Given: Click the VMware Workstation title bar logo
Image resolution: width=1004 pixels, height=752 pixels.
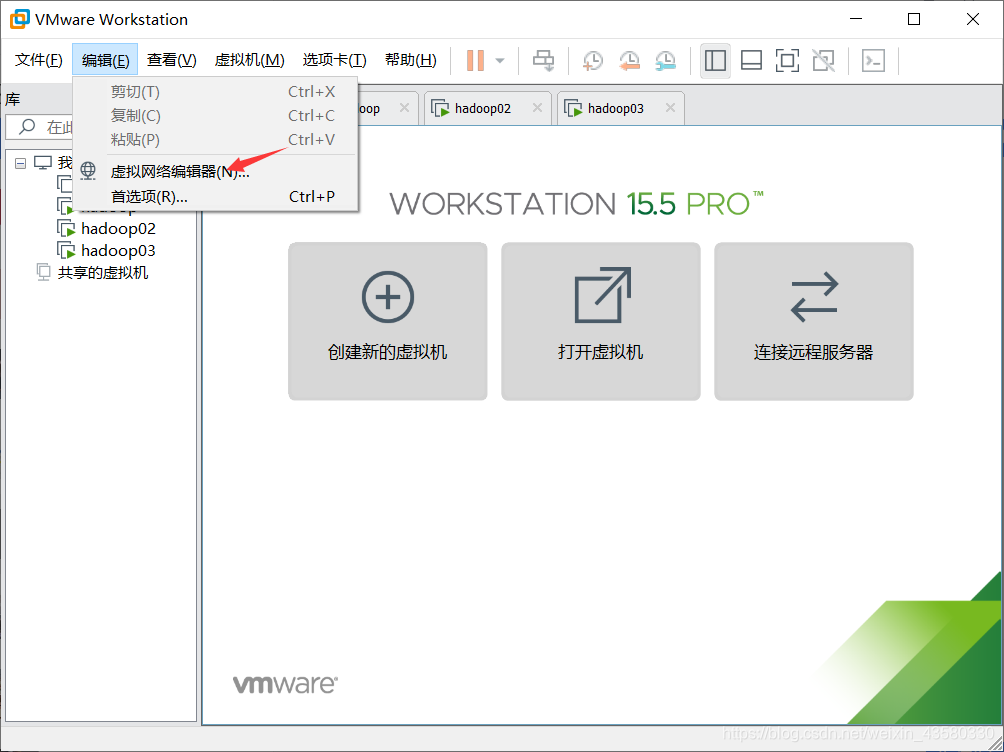Looking at the screenshot, I should (19, 19).
